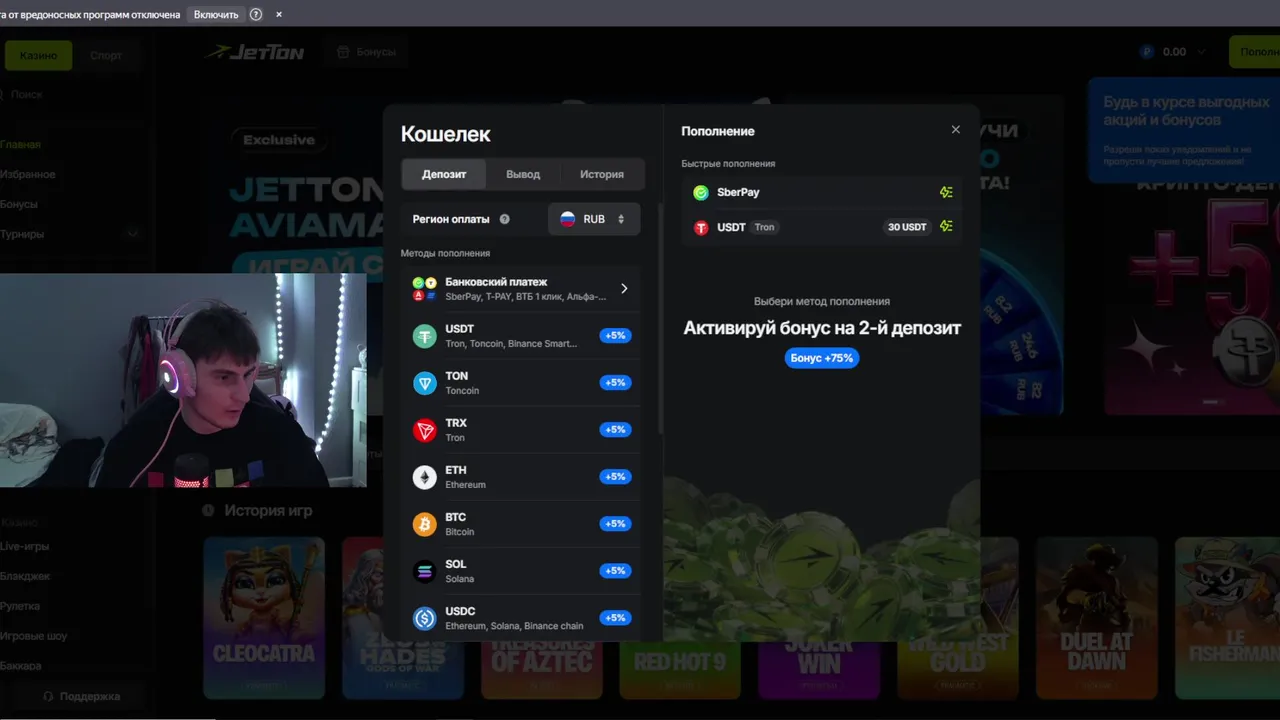Click the +5% badge on BTC row

615,524
